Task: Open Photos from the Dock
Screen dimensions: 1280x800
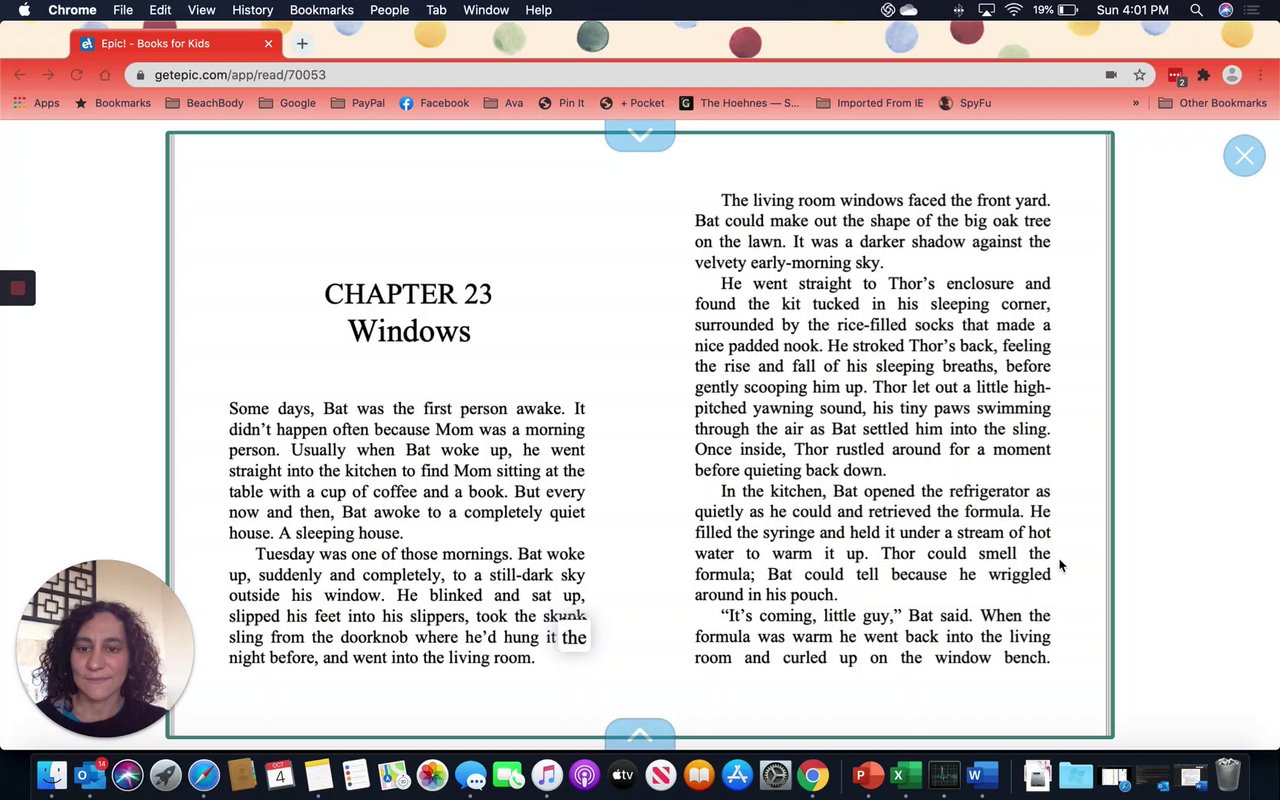Action: click(x=432, y=775)
